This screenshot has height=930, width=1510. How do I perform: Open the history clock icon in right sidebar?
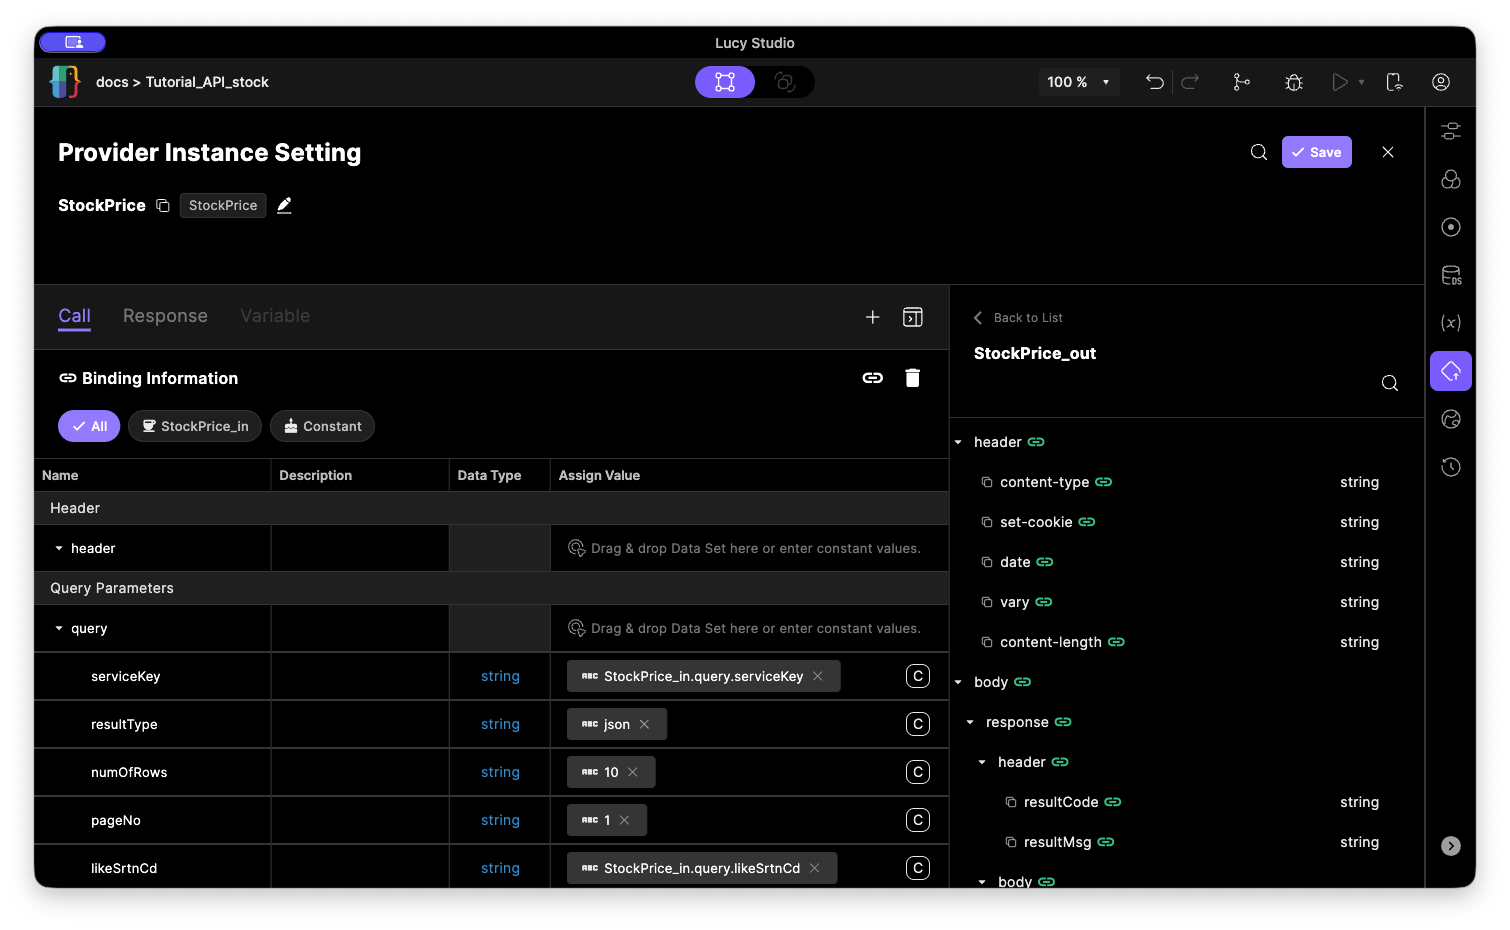(1451, 467)
